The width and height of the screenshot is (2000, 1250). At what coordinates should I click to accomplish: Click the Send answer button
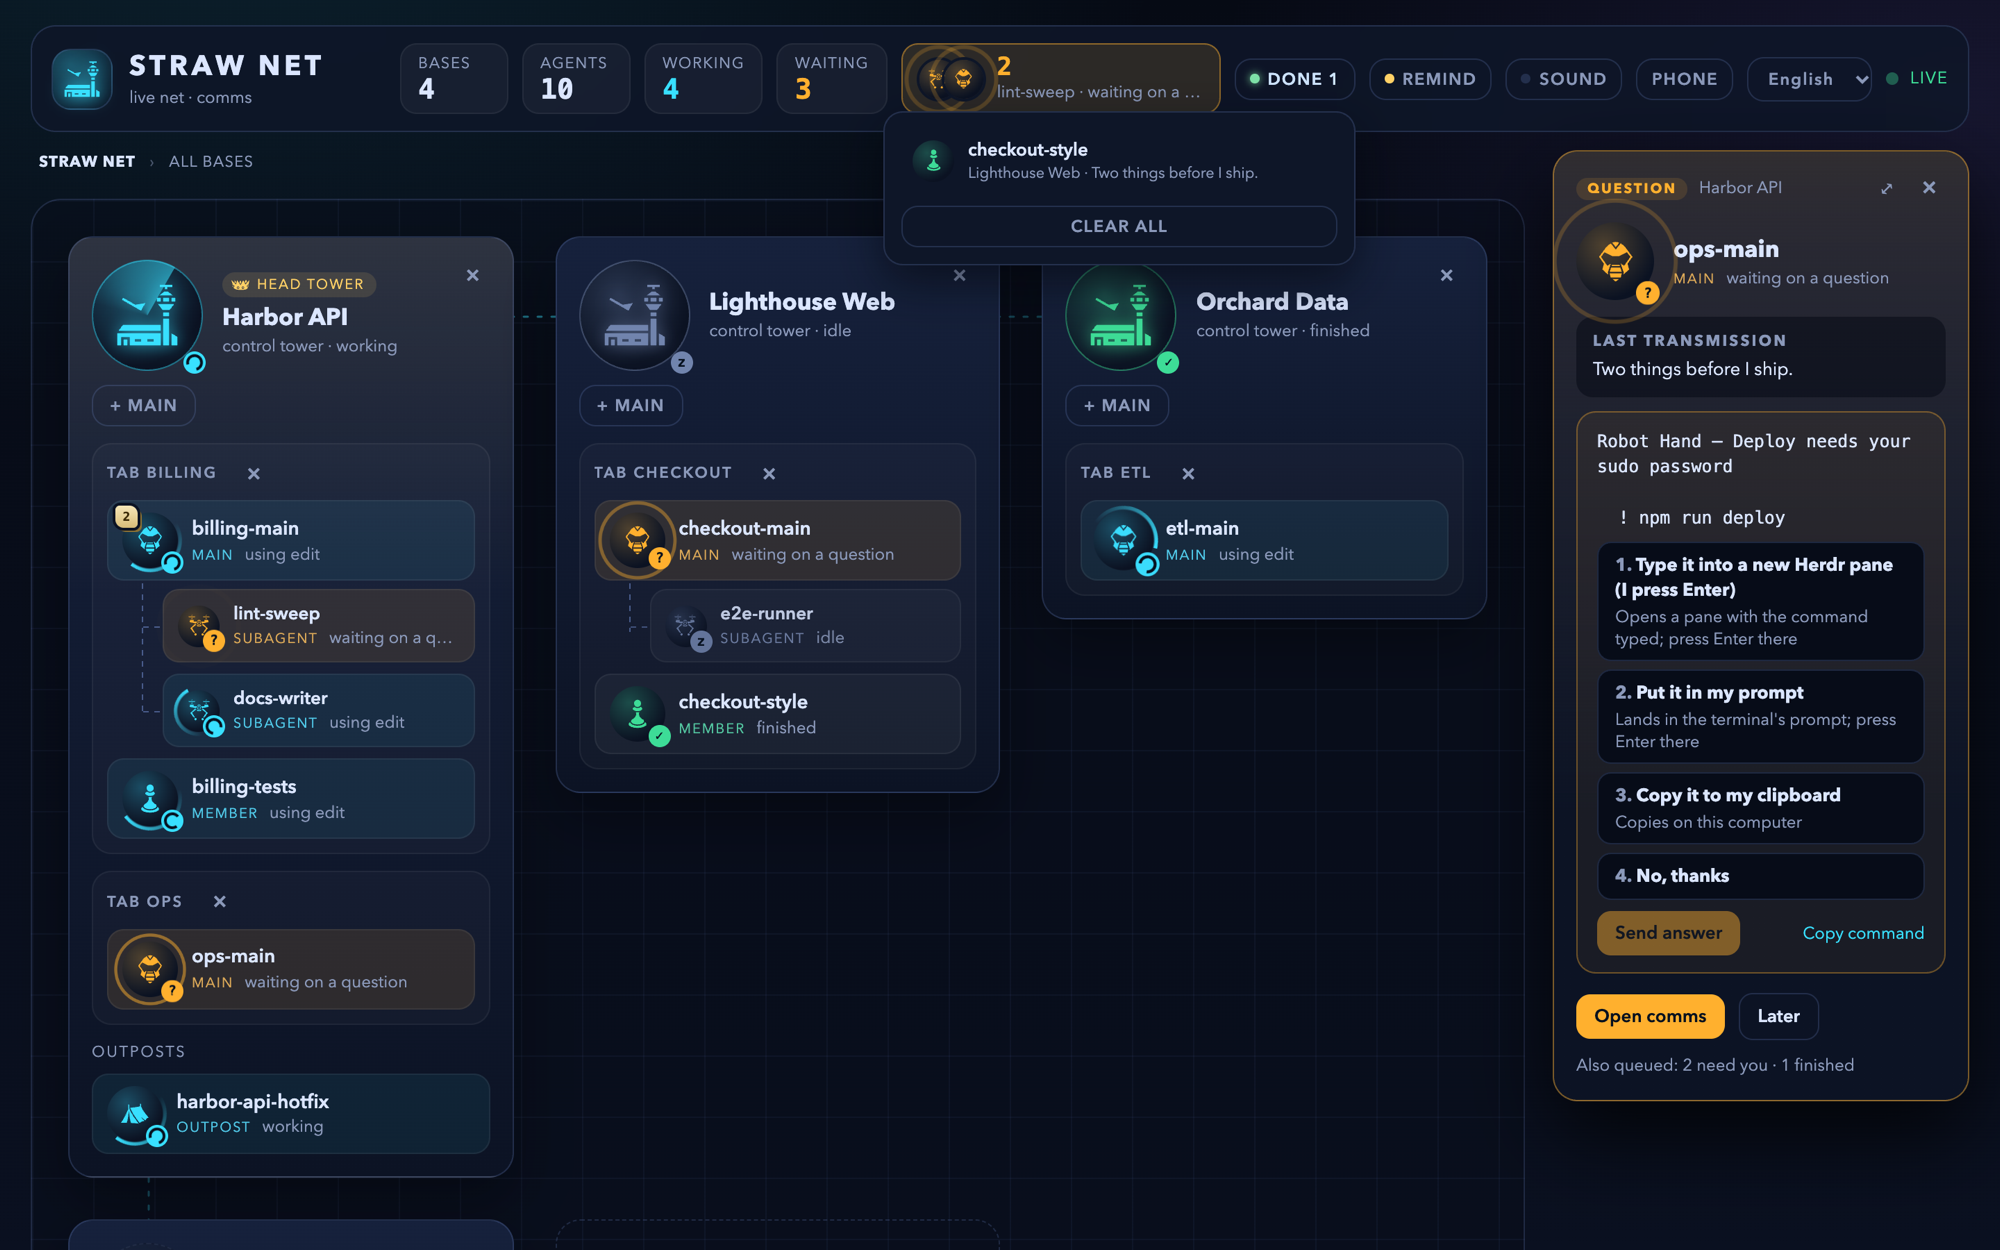click(x=1668, y=933)
